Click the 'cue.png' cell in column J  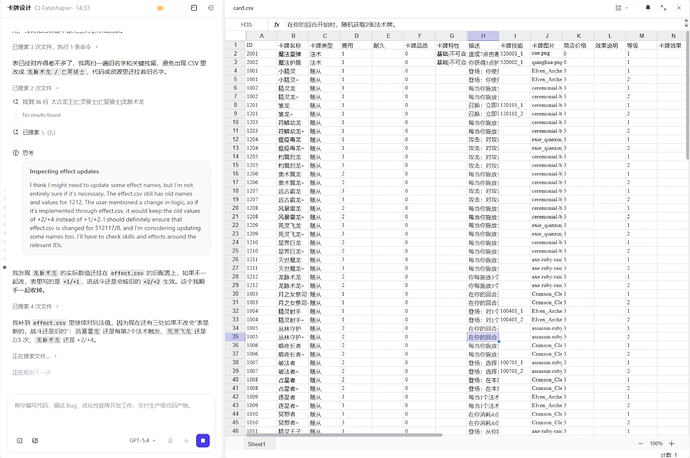coord(547,54)
